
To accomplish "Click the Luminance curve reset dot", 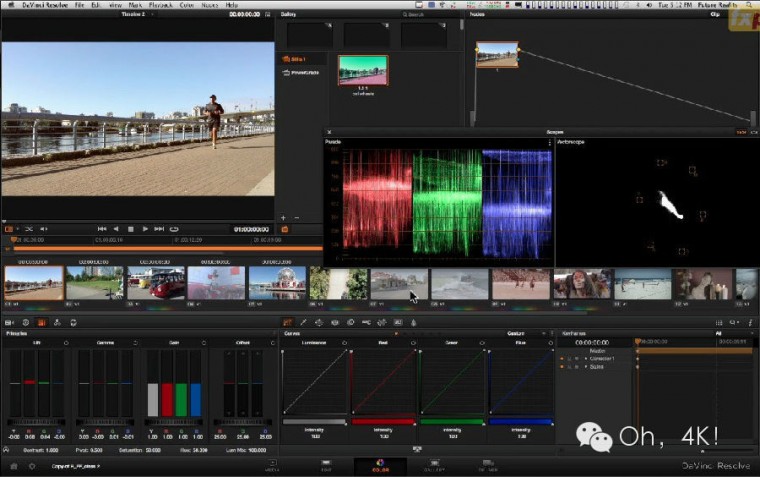I will [345, 342].
